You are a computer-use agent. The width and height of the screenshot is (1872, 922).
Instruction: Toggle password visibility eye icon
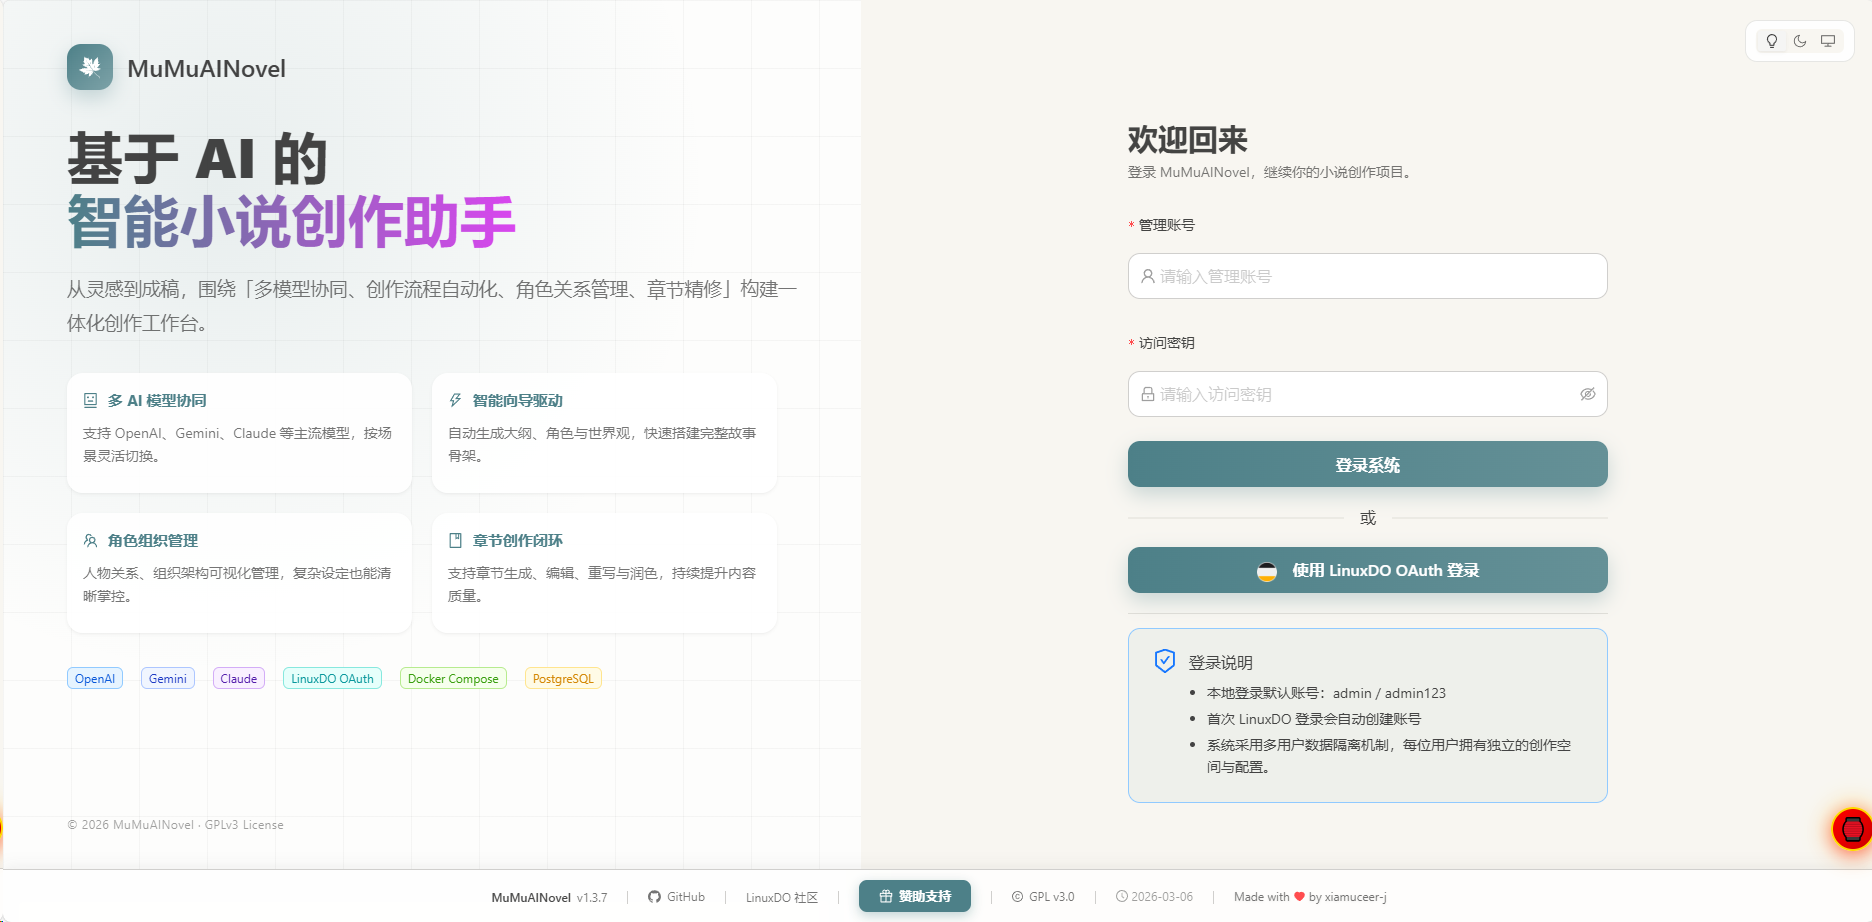(x=1587, y=394)
